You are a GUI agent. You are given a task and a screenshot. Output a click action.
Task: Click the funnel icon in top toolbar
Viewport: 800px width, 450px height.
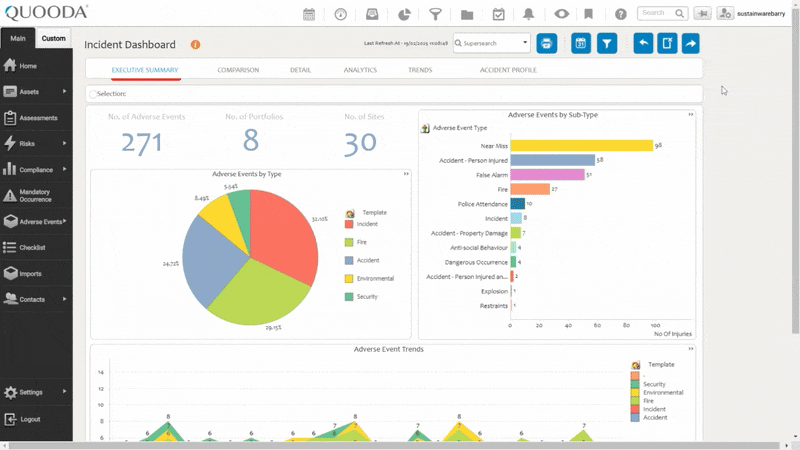click(x=435, y=14)
